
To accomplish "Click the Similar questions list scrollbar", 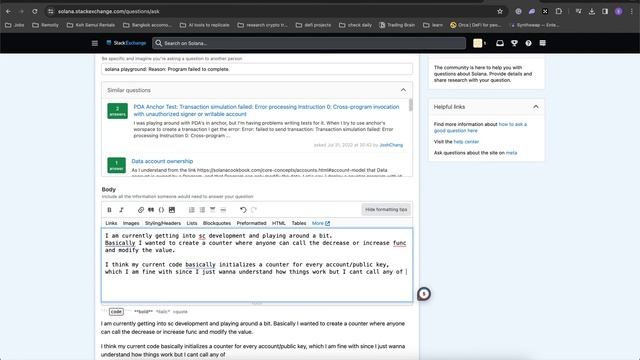I will tap(410, 105).
